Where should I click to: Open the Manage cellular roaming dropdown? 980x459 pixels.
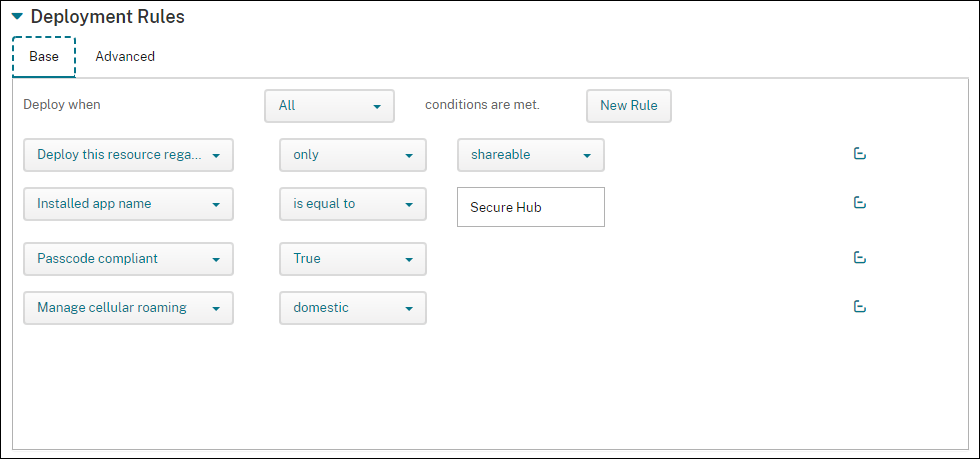128,308
